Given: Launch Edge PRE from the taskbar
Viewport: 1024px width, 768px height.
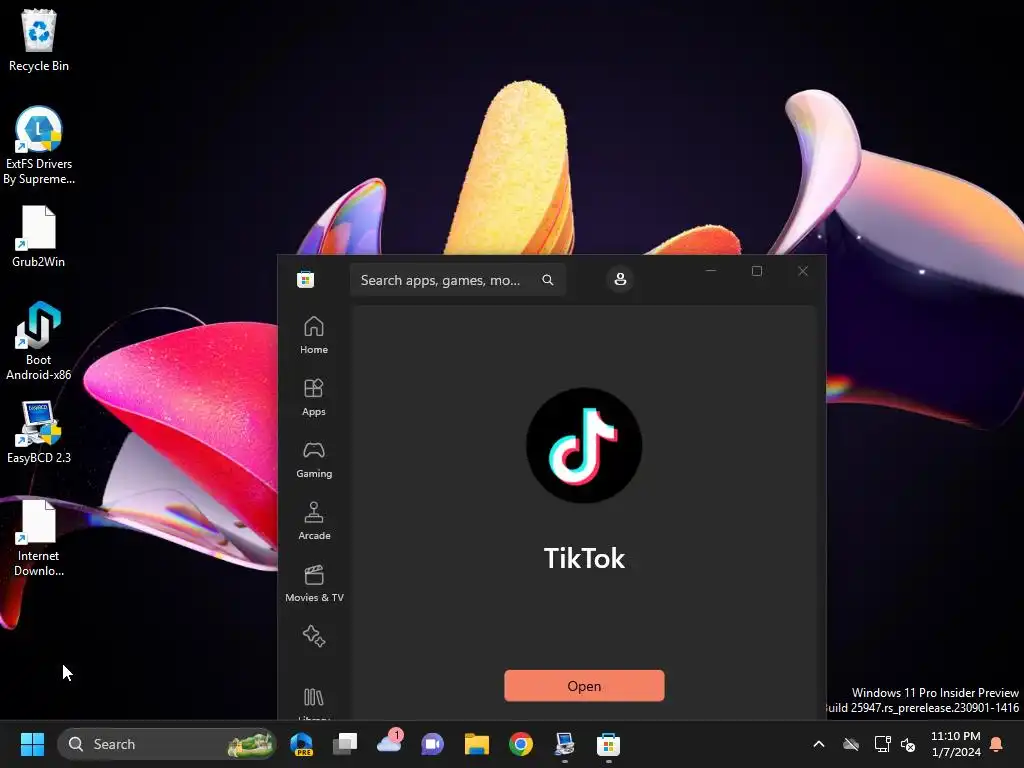Looking at the screenshot, I should point(302,744).
